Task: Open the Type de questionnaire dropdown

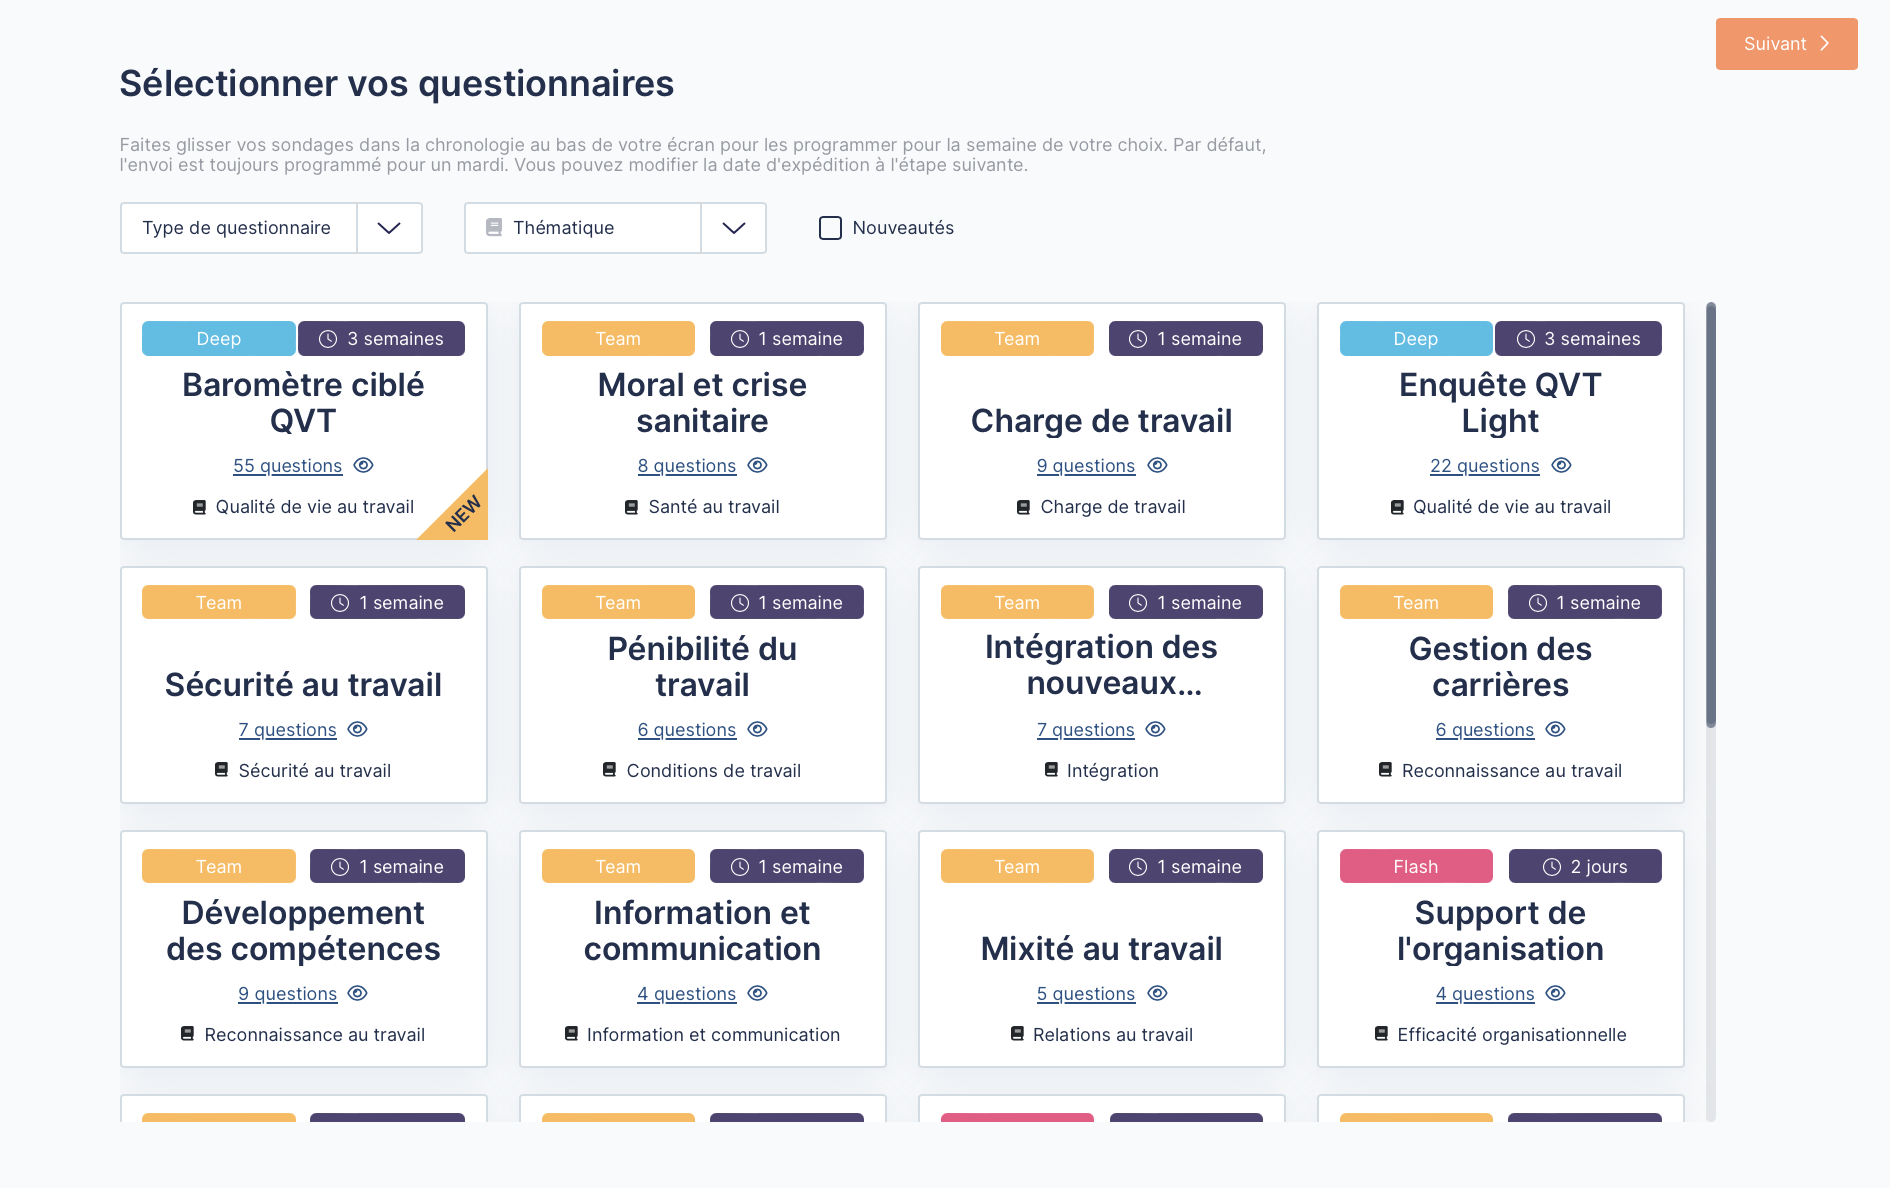Action: coord(389,228)
